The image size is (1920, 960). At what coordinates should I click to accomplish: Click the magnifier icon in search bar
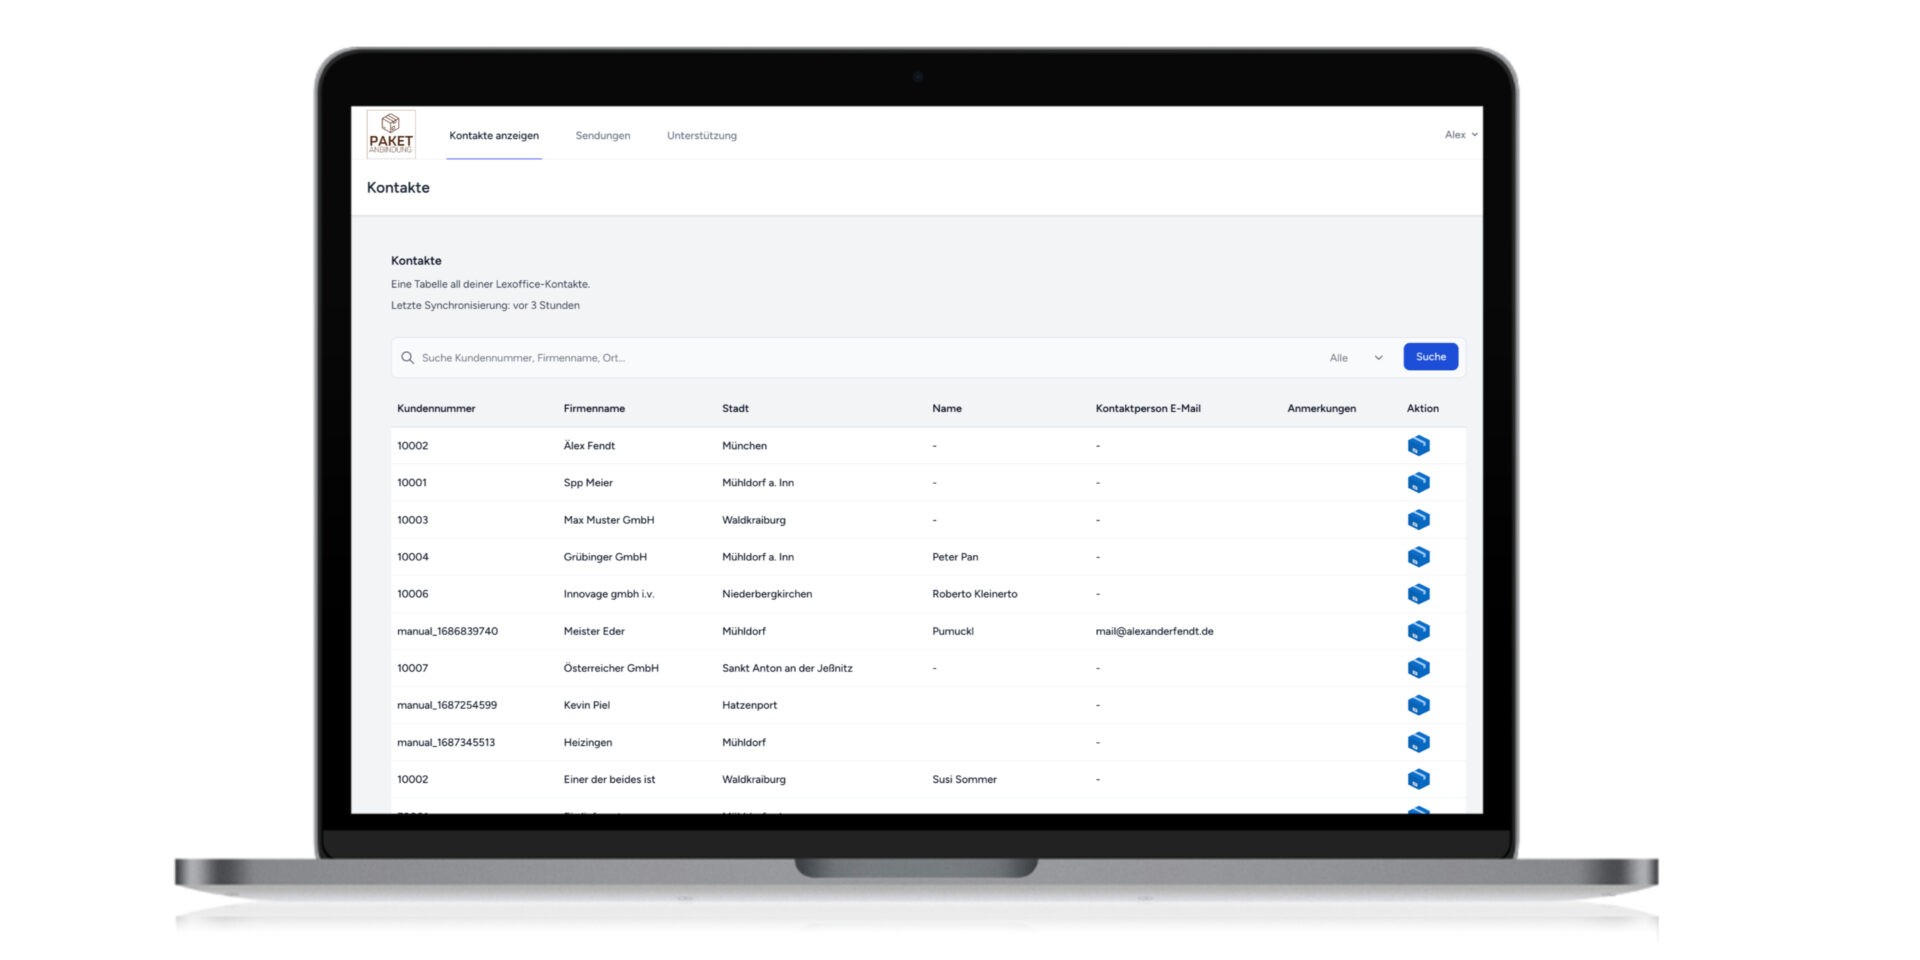pyautogui.click(x=407, y=358)
